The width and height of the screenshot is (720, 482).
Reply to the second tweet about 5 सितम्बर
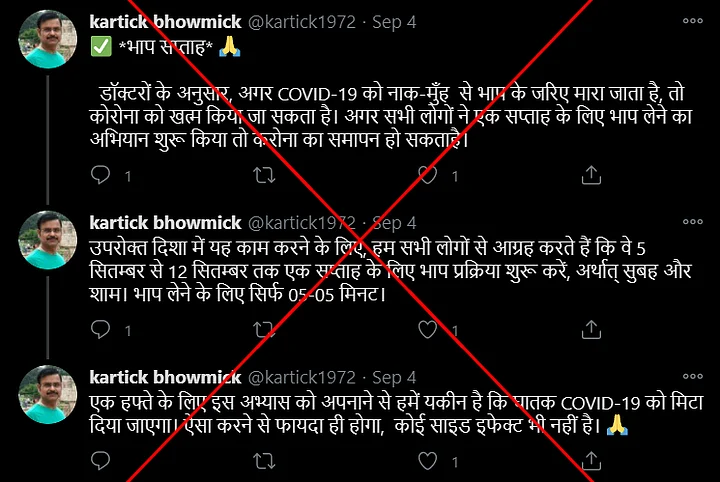(x=101, y=330)
